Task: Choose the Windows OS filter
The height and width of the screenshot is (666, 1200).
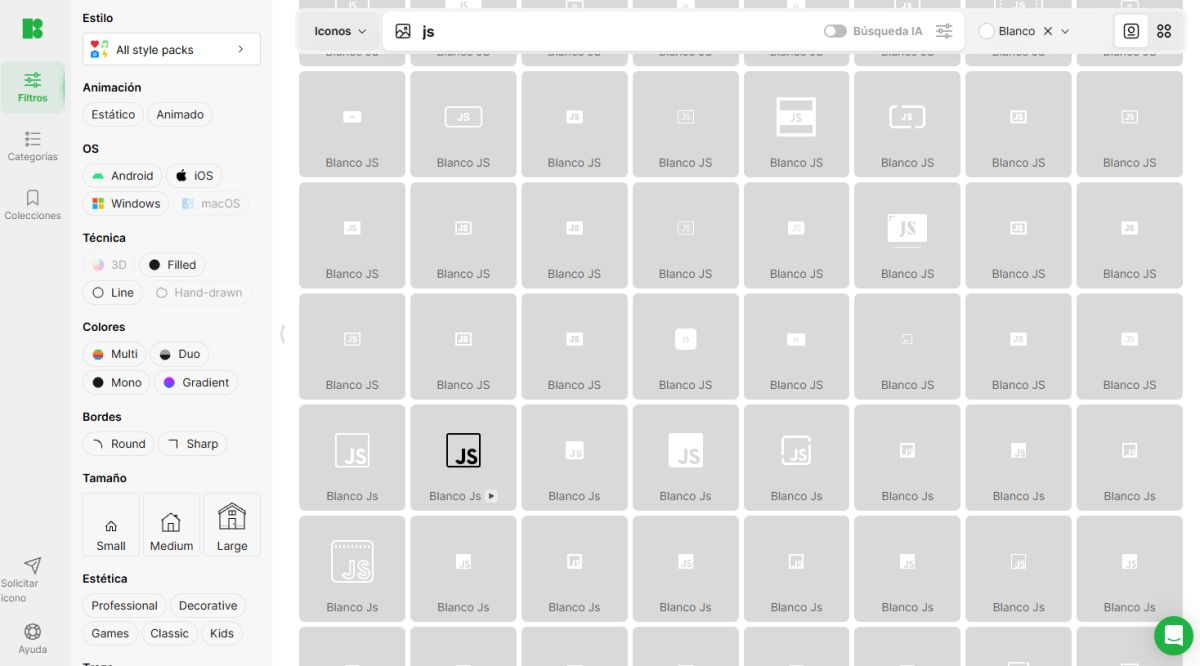Action: coord(126,204)
